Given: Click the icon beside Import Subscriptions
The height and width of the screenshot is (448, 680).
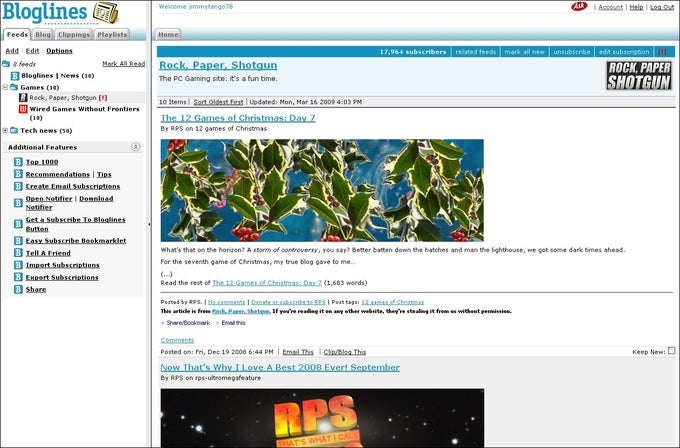Looking at the screenshot, I should click(x=18, y=265).
